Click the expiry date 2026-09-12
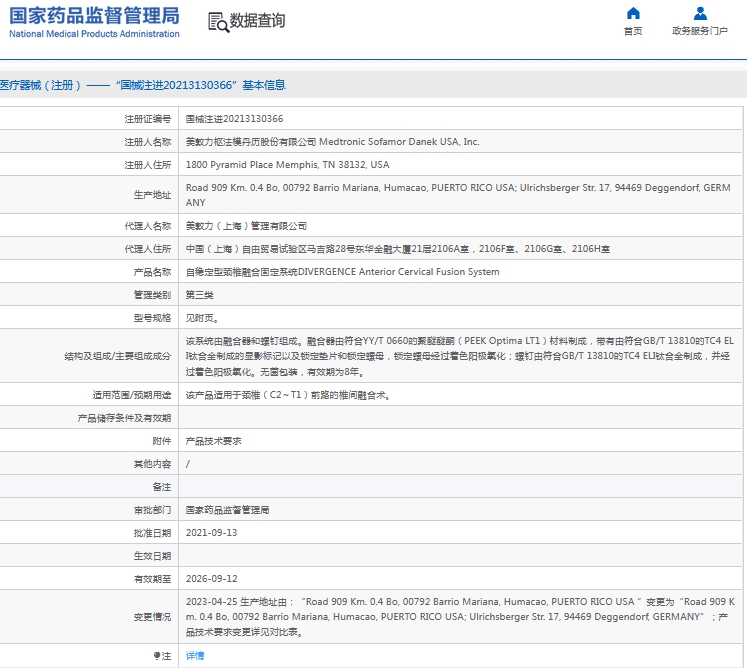 click(211, 578)
